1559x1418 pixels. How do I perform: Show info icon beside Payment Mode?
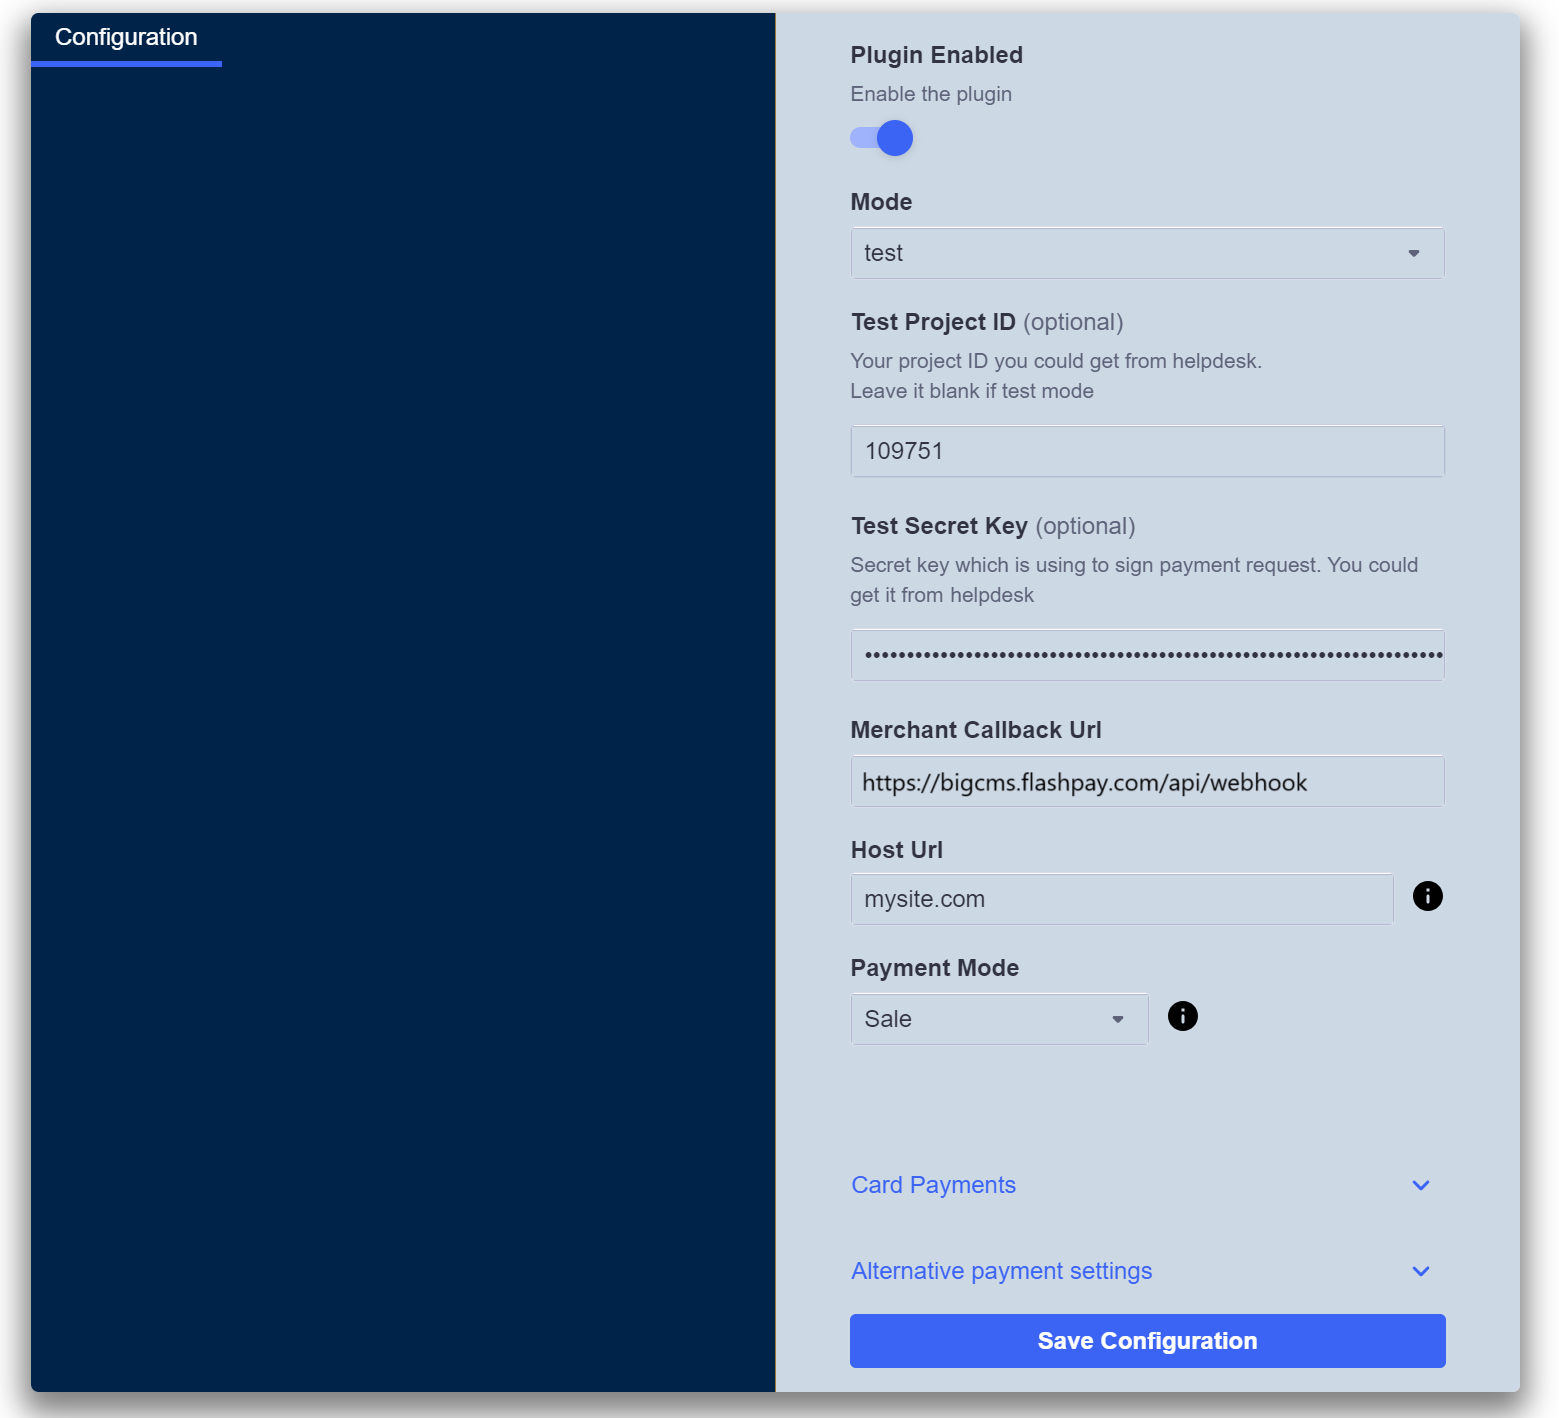[x=1182, y=1016]
